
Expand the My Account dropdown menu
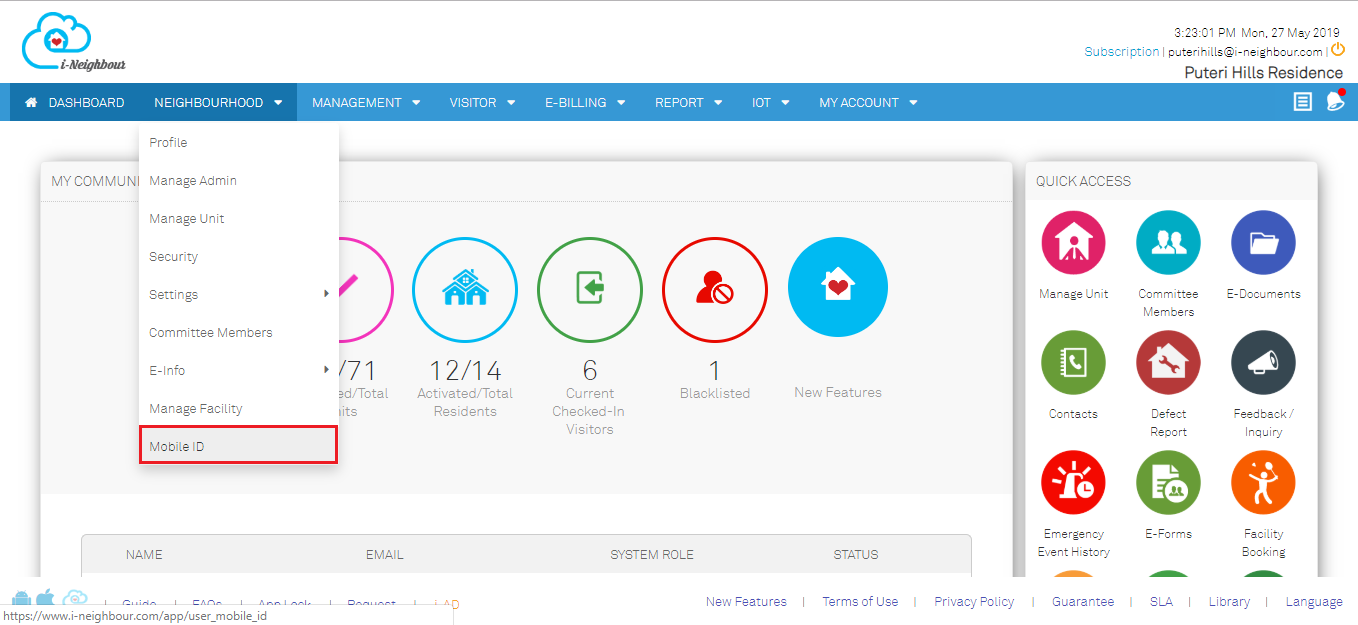tap(868, 102)
